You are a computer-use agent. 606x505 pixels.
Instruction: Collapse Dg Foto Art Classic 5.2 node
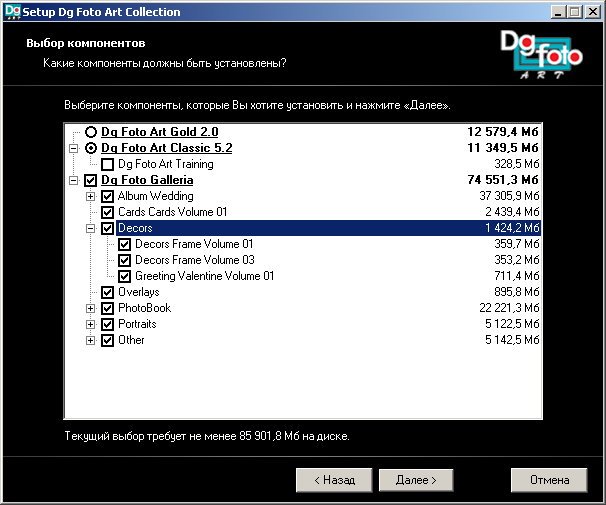73,148
